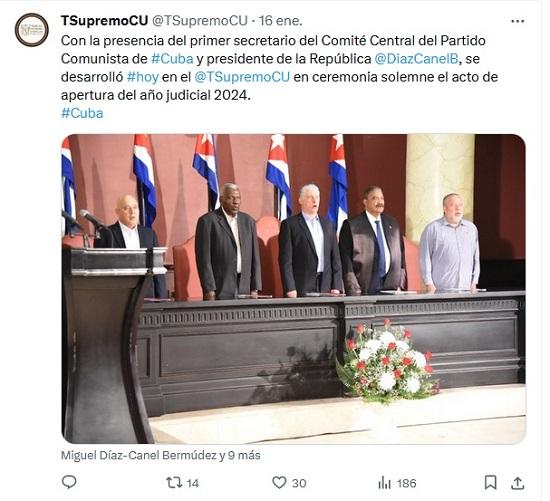Open the three-dot more options menu
550x501 pixels.
pyautogui.click(x=517, y=21)
